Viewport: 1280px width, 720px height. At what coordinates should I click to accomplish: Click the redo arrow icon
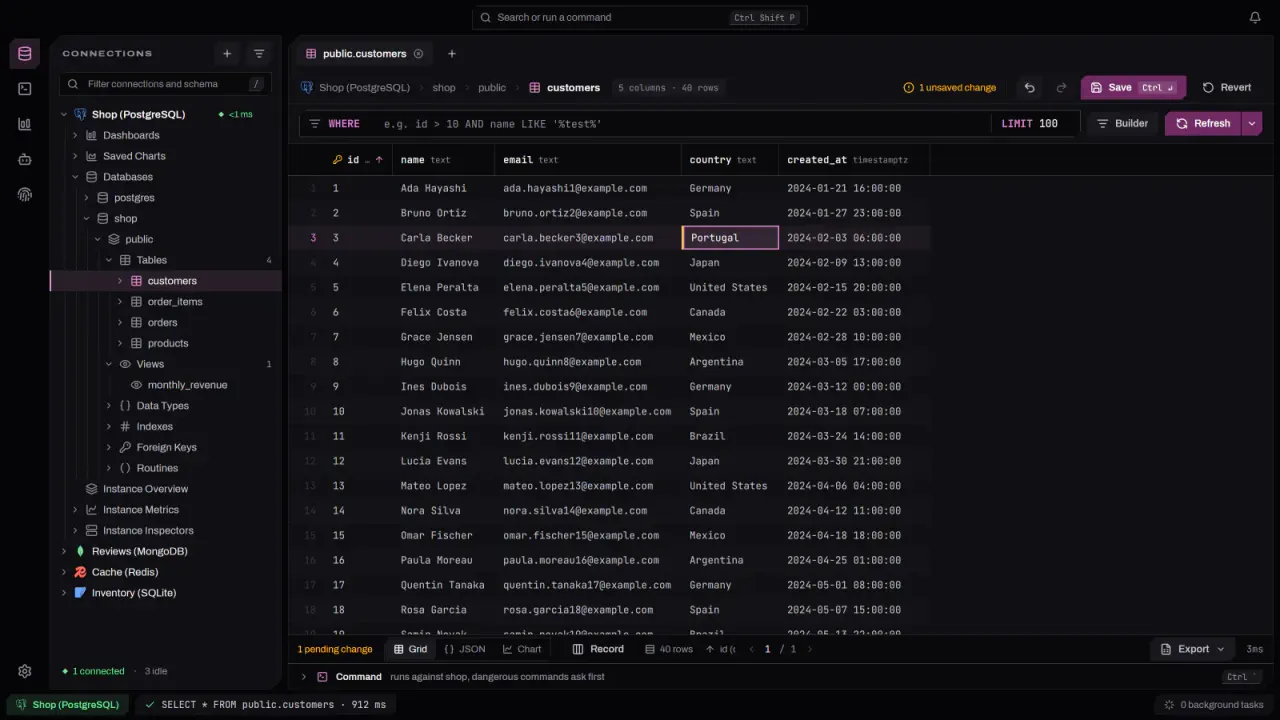click(1061, 88)
